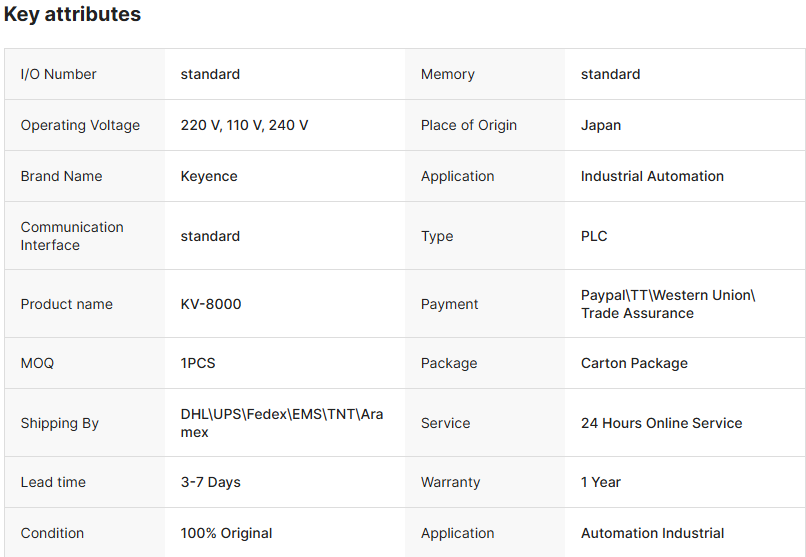Viewport: 806px width, 557px height.
Task: Select the 'Industrial Automation' application value
Action: pos(652,176)
